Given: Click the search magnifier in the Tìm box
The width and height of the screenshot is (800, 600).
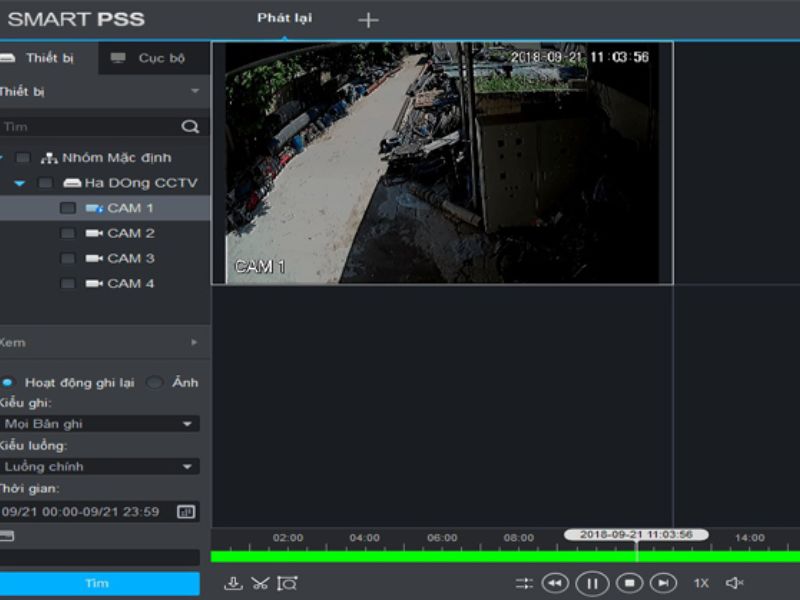Looking at the screenshot, I should (x=190, y=127).
